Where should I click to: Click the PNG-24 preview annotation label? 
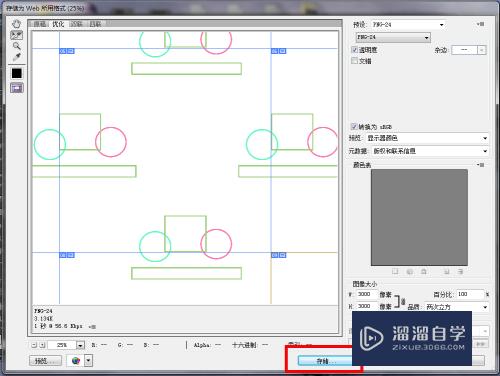[x=43, y=311]
